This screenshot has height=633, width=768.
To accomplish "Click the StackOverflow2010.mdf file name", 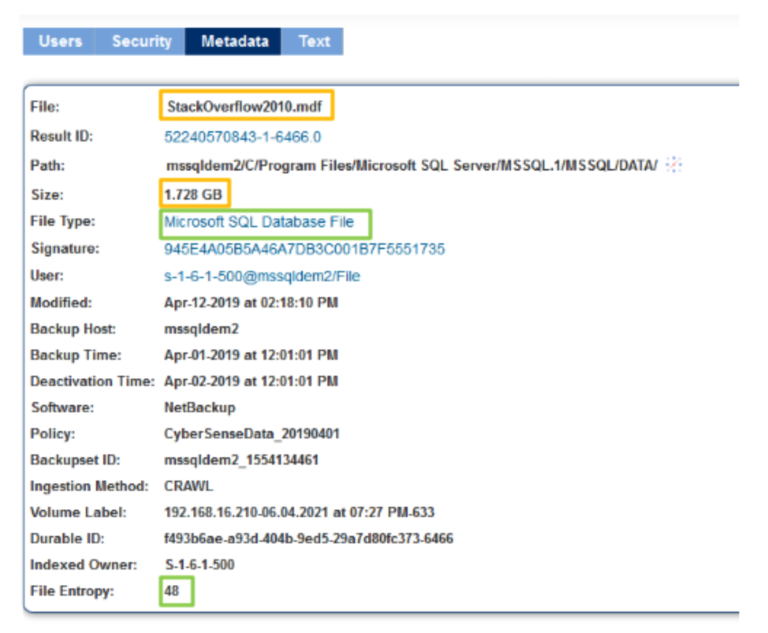I will (245, 105).
